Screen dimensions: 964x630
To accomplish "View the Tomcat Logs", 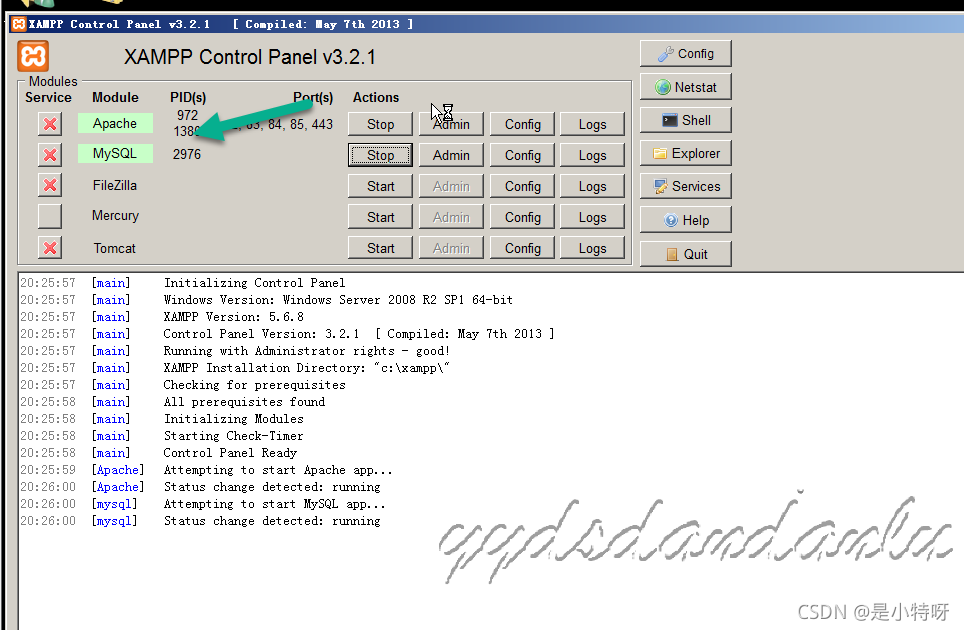I will [x=592, y=248].
